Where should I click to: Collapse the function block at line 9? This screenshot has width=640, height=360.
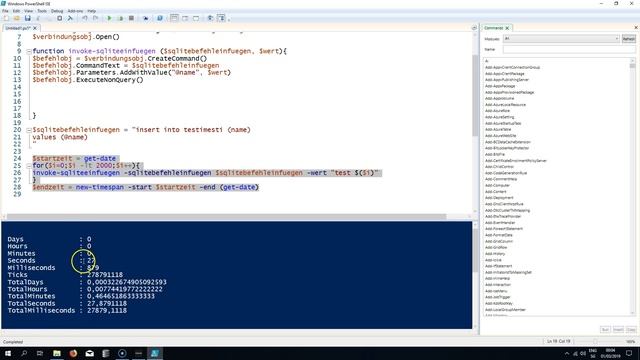tap(29, 51)
